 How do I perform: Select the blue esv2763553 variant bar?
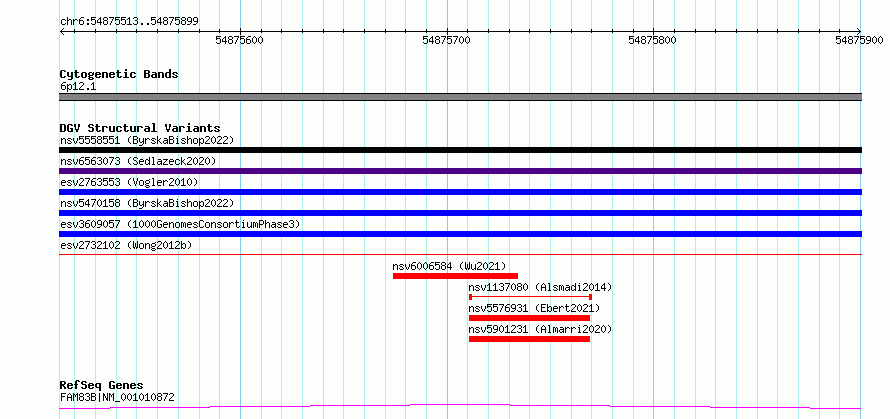pos(460,192)
